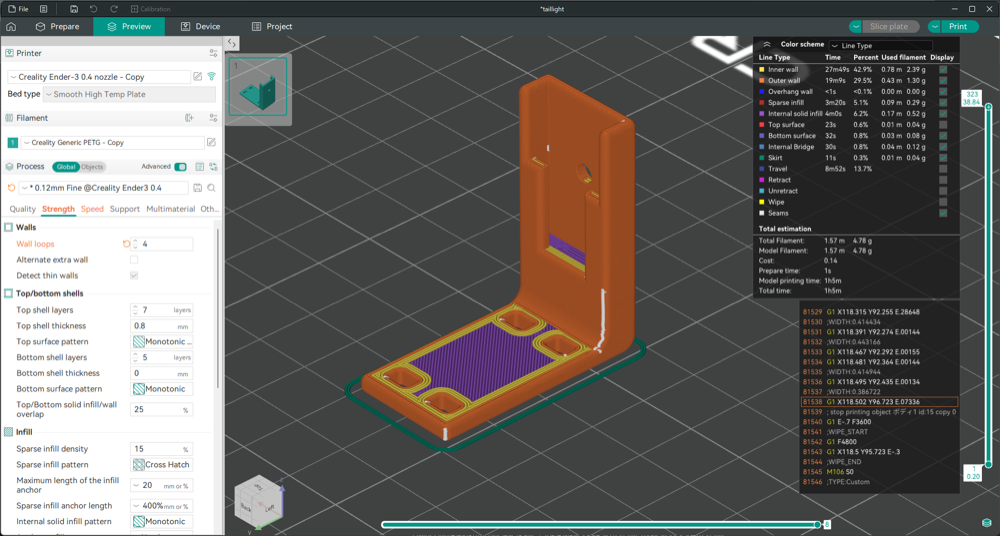Click the Print button
The image size is (1000, 536).
[x=959, y=26]
